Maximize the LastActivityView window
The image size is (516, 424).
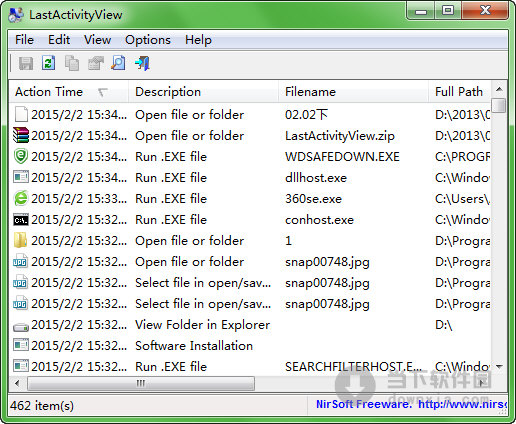point(448,11)
